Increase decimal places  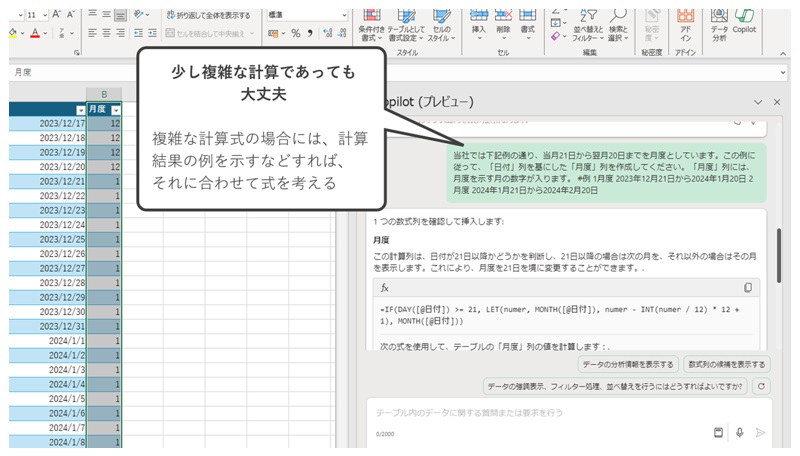[328, 34]
